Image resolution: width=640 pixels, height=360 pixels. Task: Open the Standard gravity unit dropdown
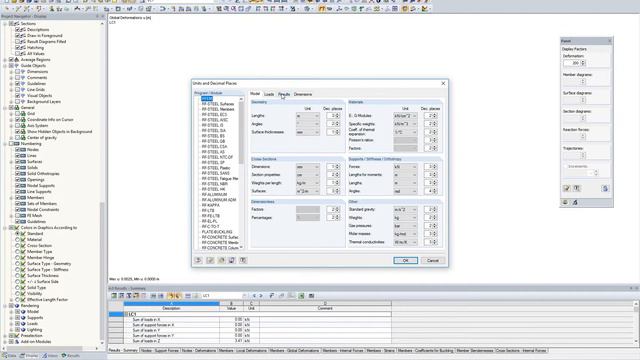[x=405, y=209]
